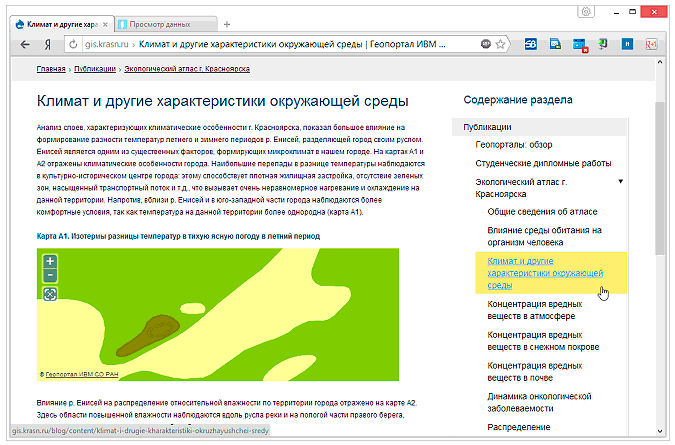Screen dimensions: 675x445
Task: Go to Главная breadcrumb link
Action: 50,70
